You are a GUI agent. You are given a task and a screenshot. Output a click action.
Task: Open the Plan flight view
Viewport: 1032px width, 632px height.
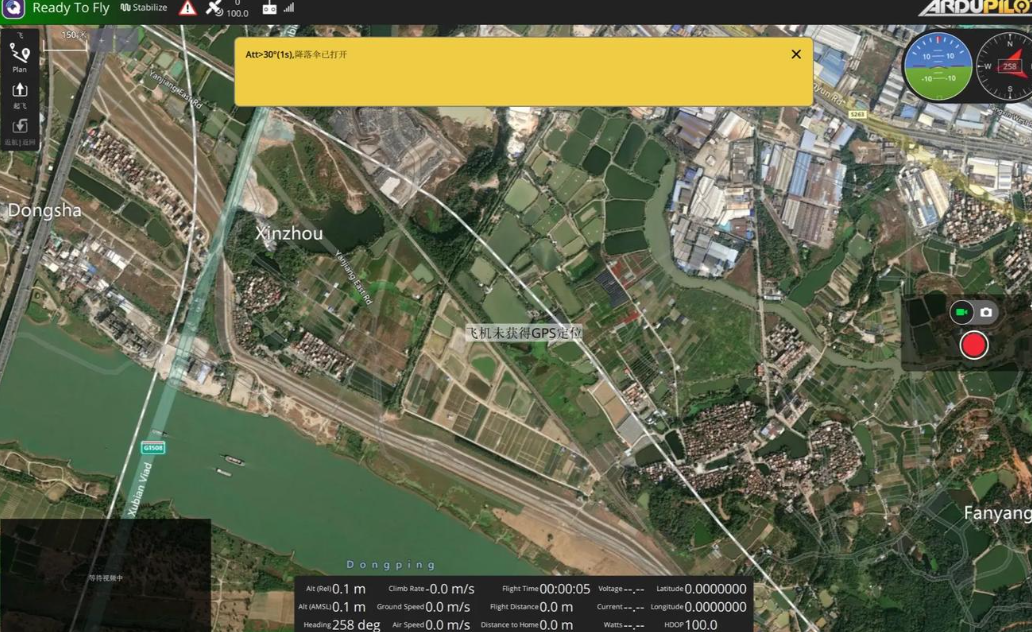20,56
